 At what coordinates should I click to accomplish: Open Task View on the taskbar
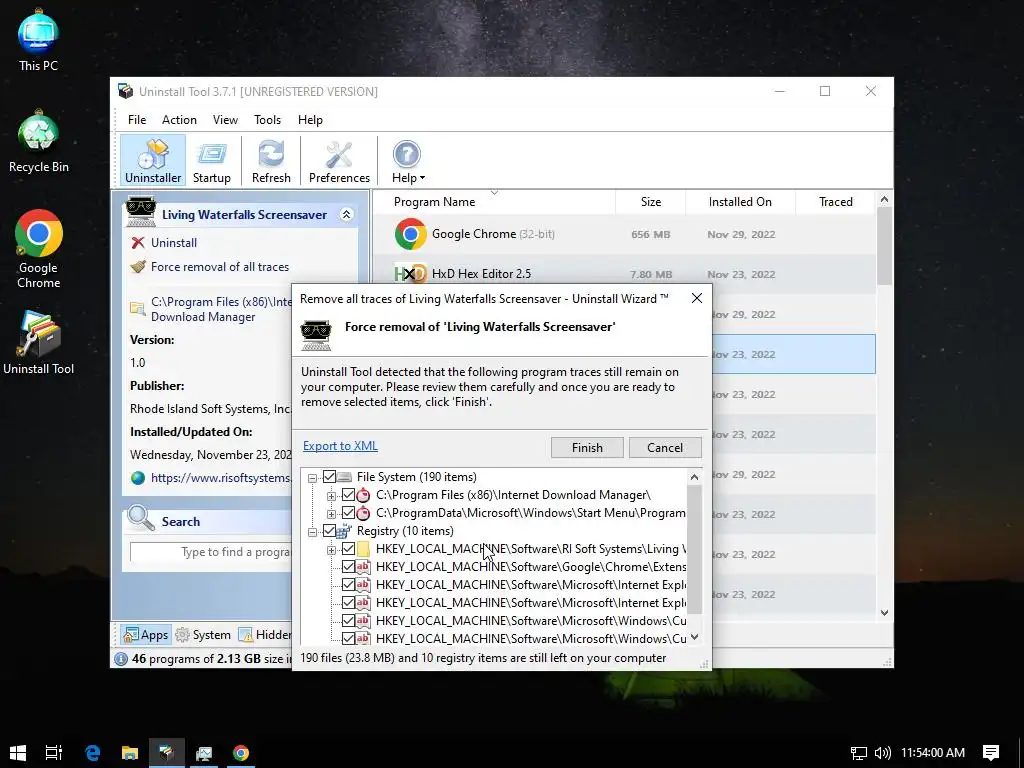[x=54, y=752]
